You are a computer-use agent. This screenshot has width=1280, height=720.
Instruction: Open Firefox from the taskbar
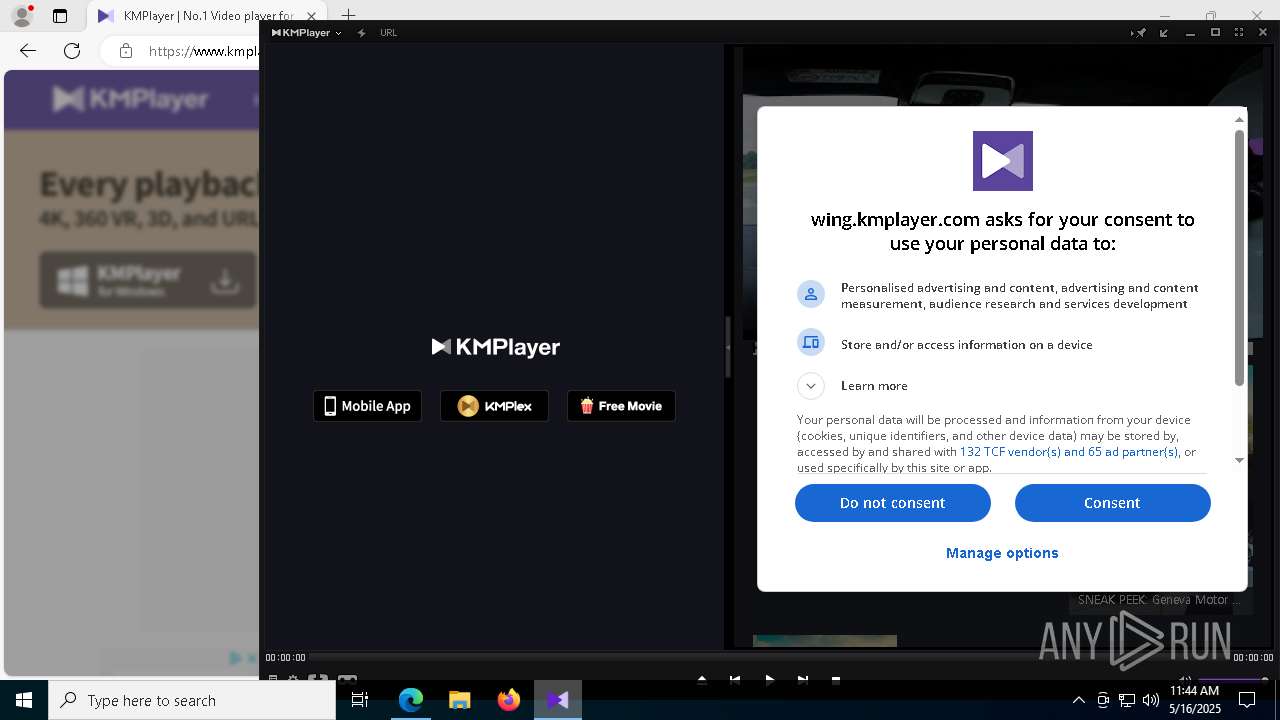coord(509,700)
